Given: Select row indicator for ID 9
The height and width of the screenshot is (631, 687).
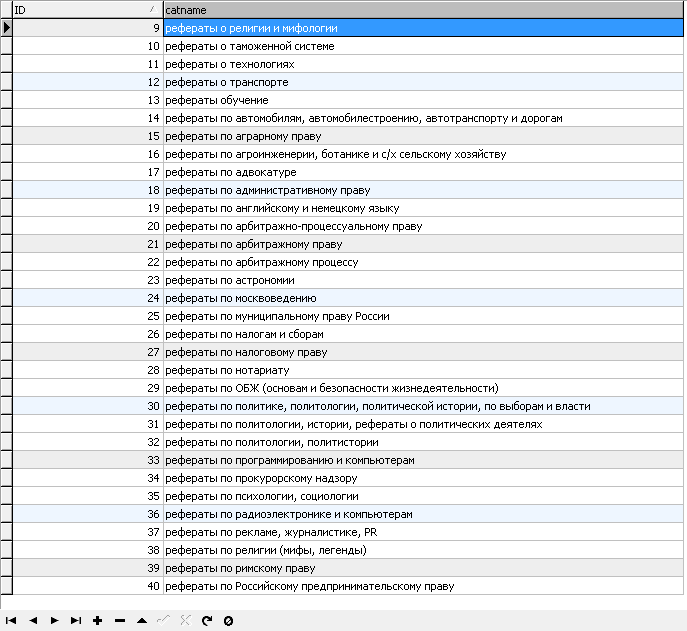Looking at the screenshot, I should (x=6, y=28).
